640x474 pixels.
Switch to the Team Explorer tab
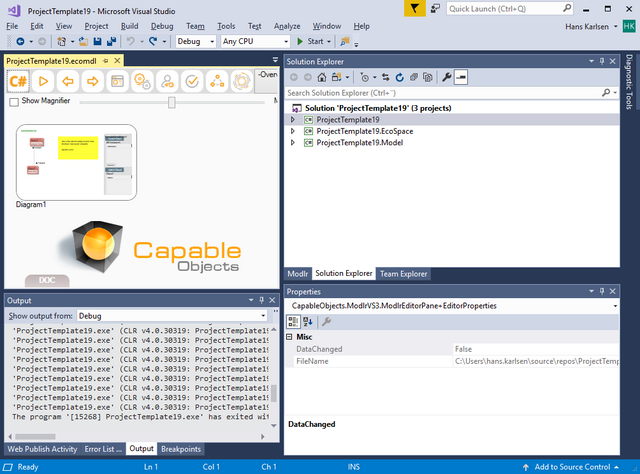[x=403, y=274]
